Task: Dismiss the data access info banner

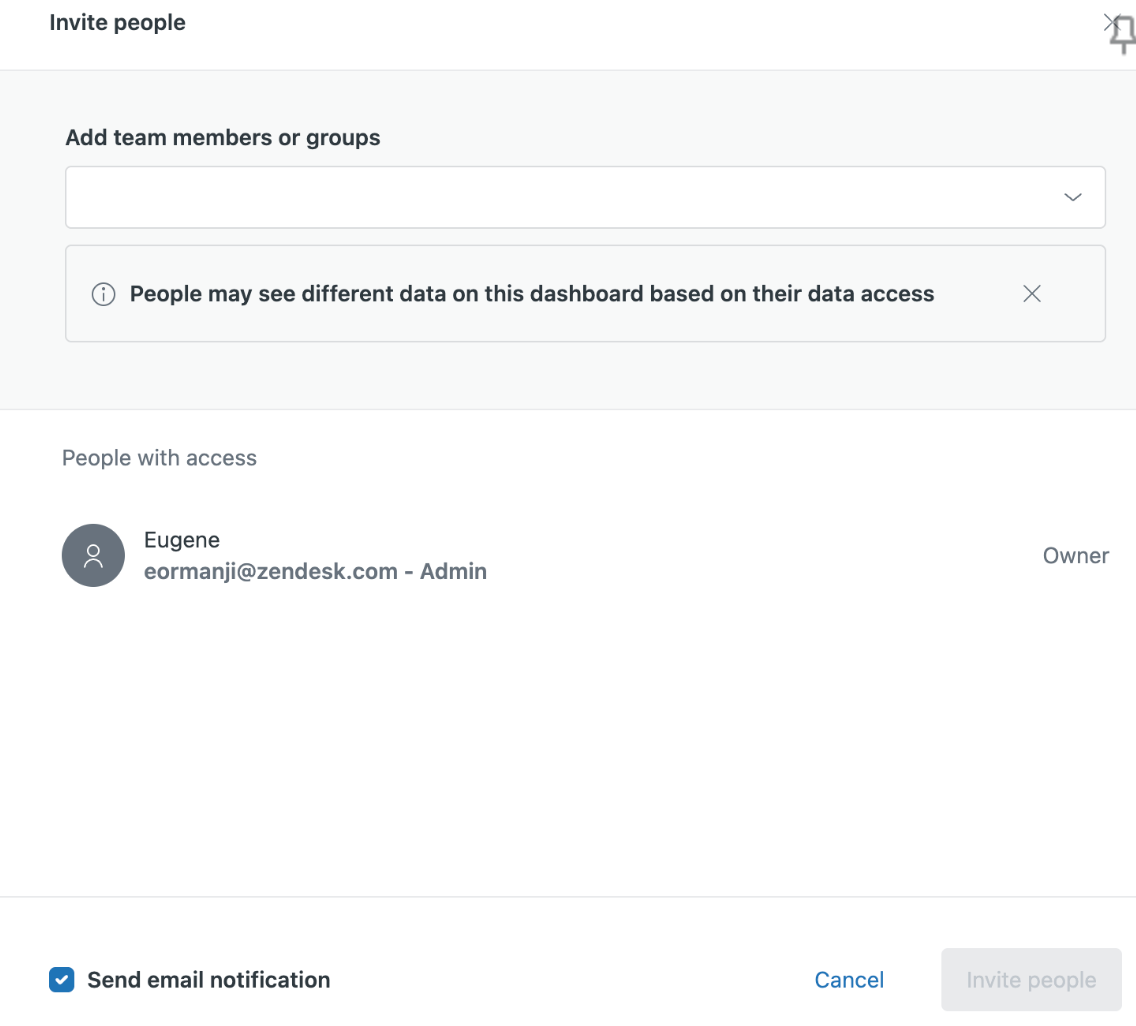Action: point(1032,294)
